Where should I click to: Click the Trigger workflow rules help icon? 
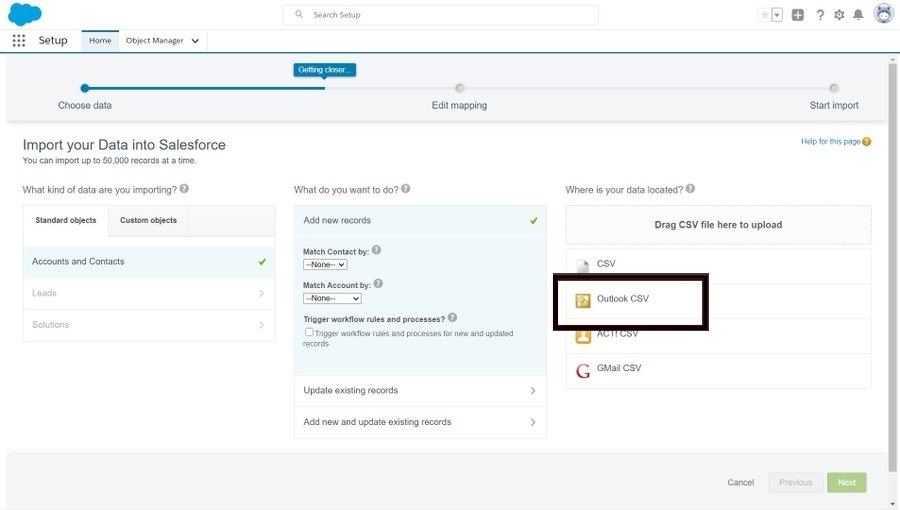coord(452,317)
